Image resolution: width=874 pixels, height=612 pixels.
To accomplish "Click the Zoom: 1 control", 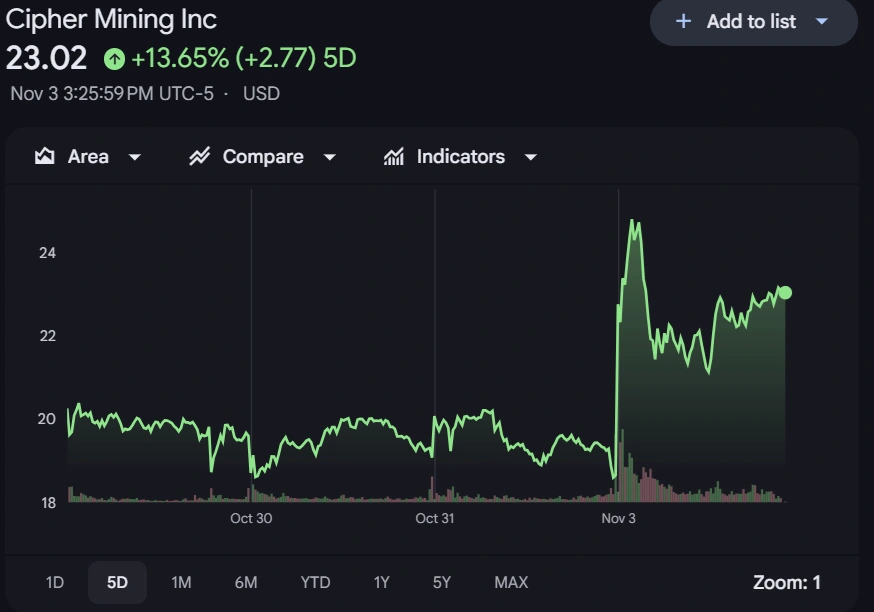I will point(786,582).
